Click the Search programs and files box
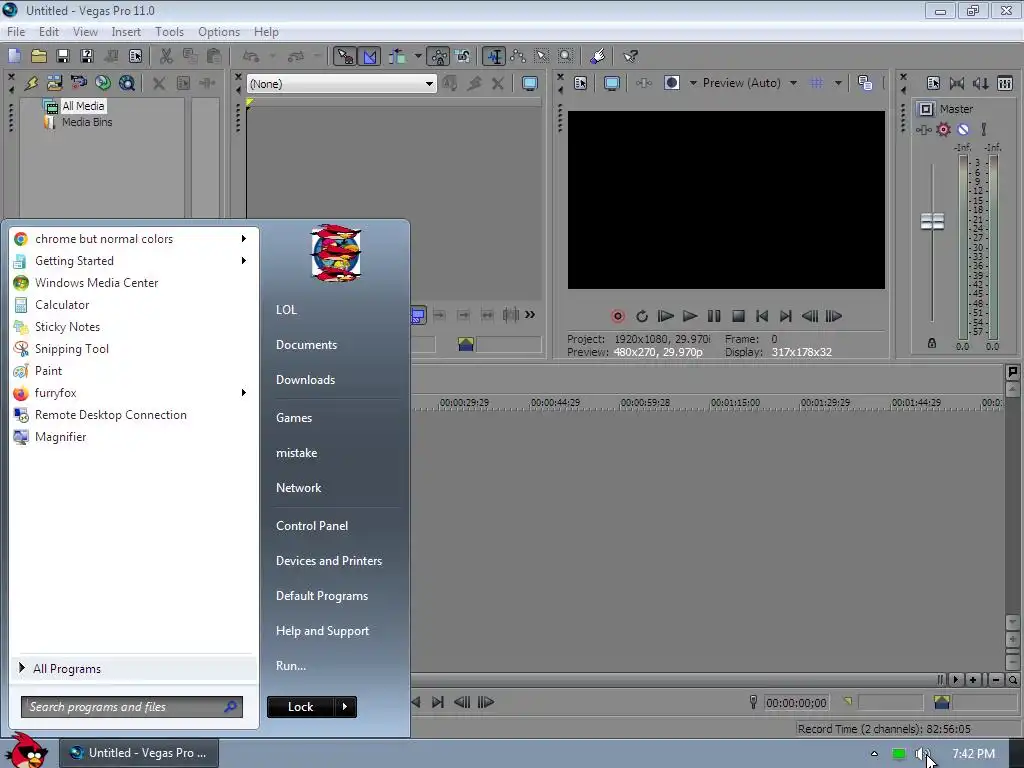1024x768 pixels. [131, 707]
